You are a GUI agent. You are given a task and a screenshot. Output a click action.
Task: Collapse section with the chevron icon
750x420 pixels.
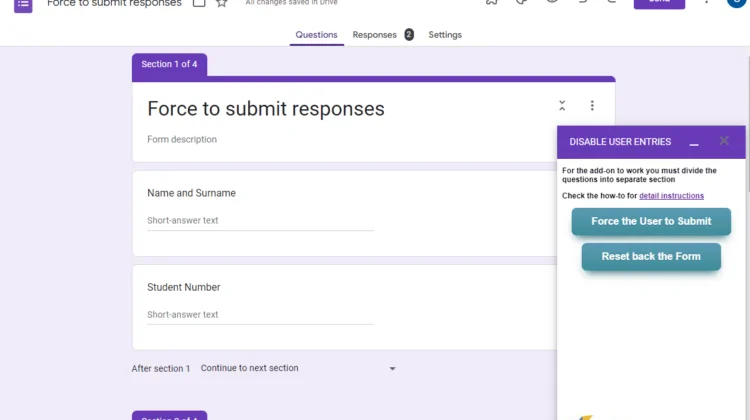pos(562,106)
